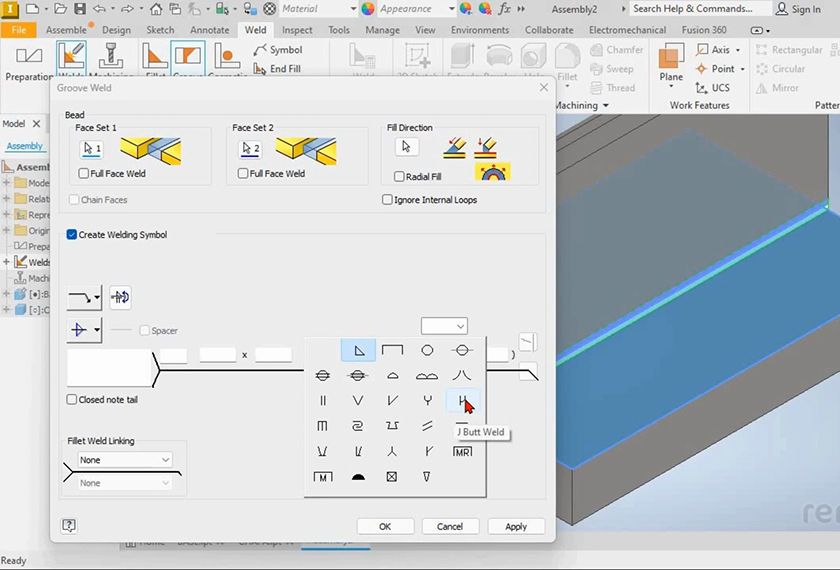Open the dialog help question mark icon
Screen dimensions: 840x570
tap(69, 525)
